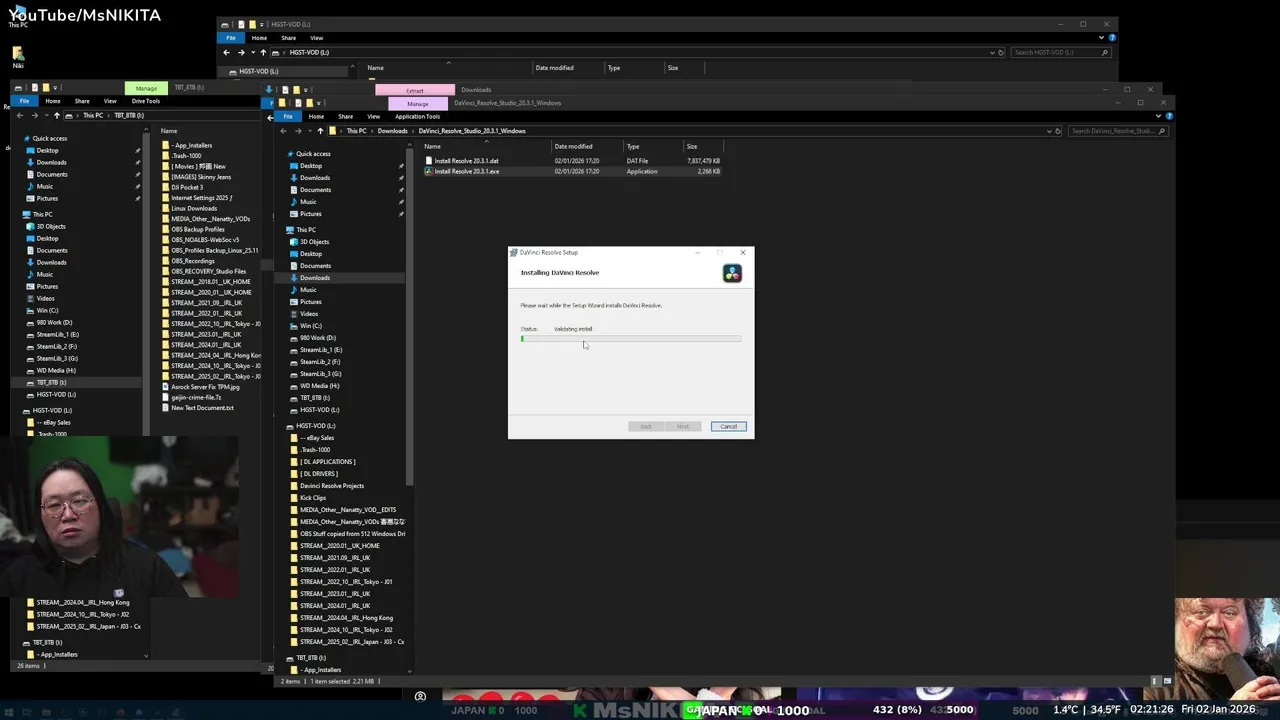1280x720 pixels.
Task: Open Pictures under Quick access in front window
Action: point(311,214)
